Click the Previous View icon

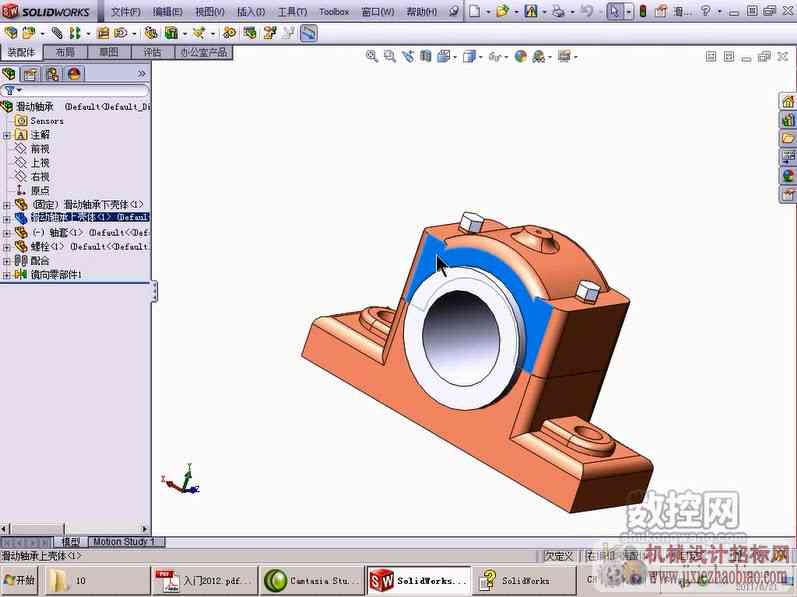tap(408, 56)
